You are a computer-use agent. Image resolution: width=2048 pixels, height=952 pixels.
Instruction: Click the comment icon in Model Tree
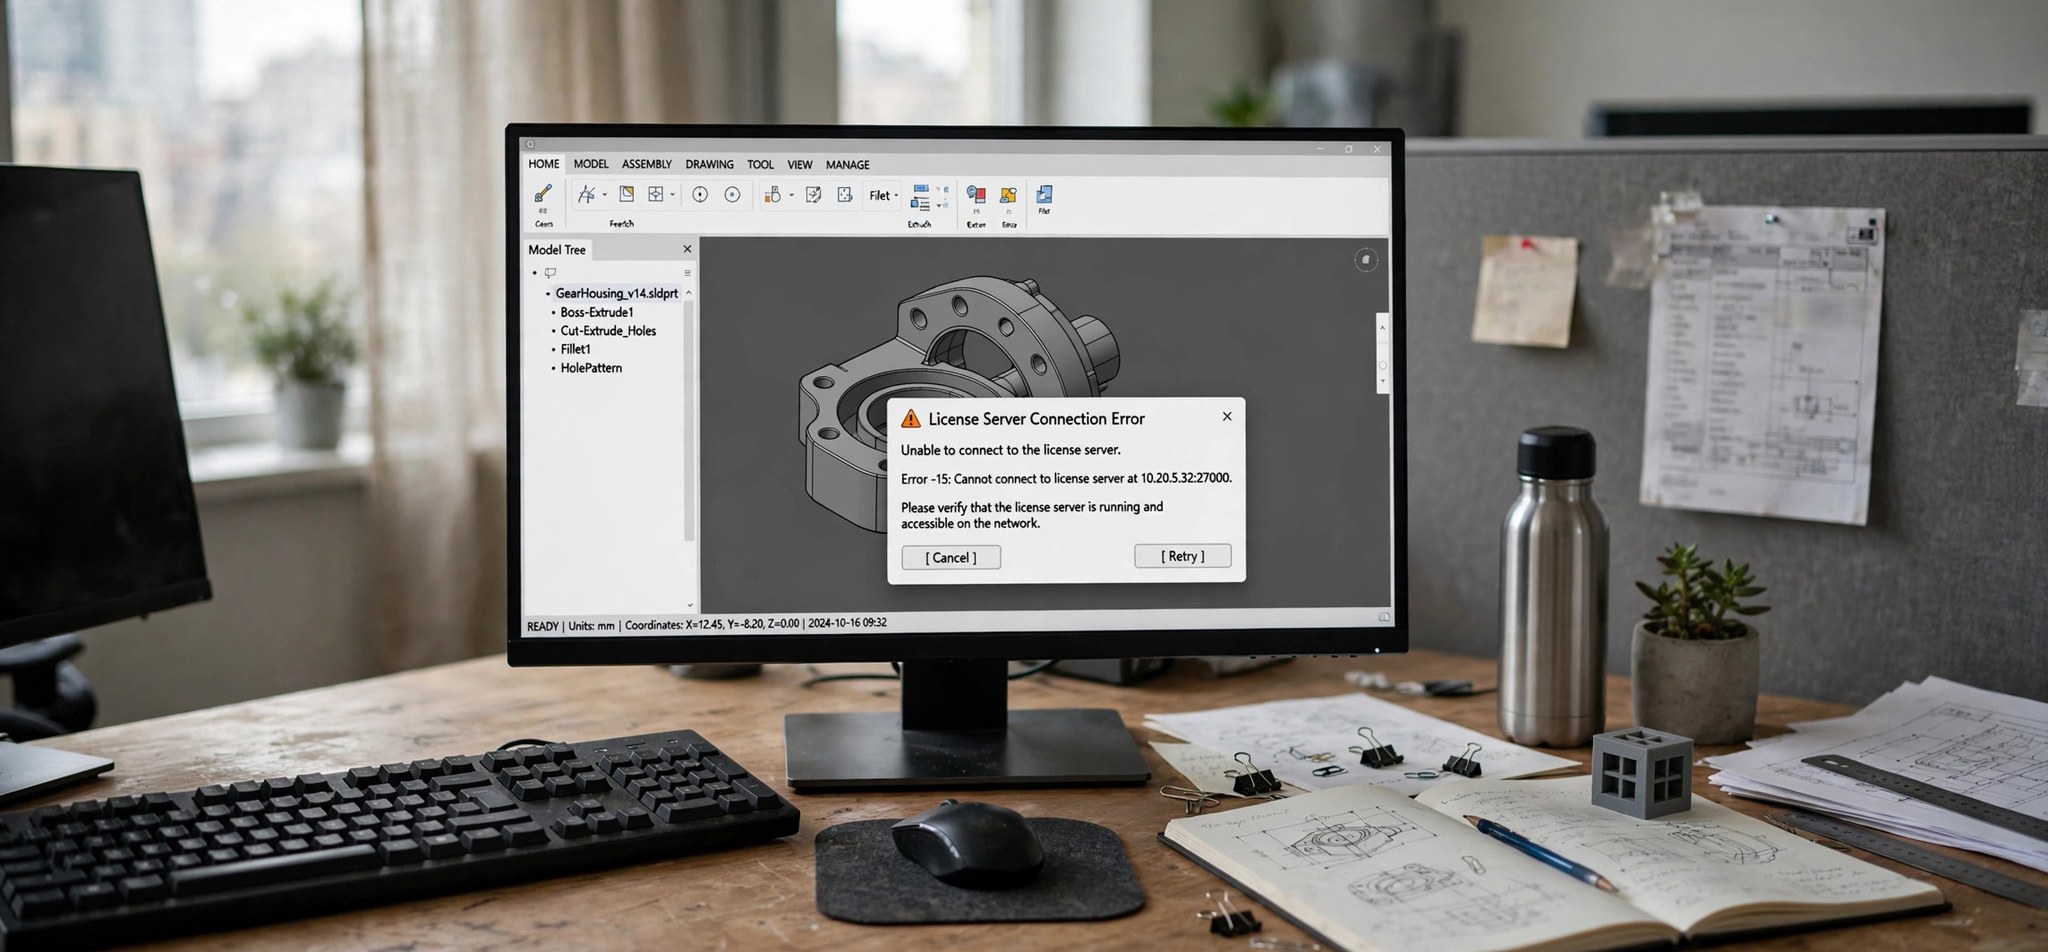(550, 272)
